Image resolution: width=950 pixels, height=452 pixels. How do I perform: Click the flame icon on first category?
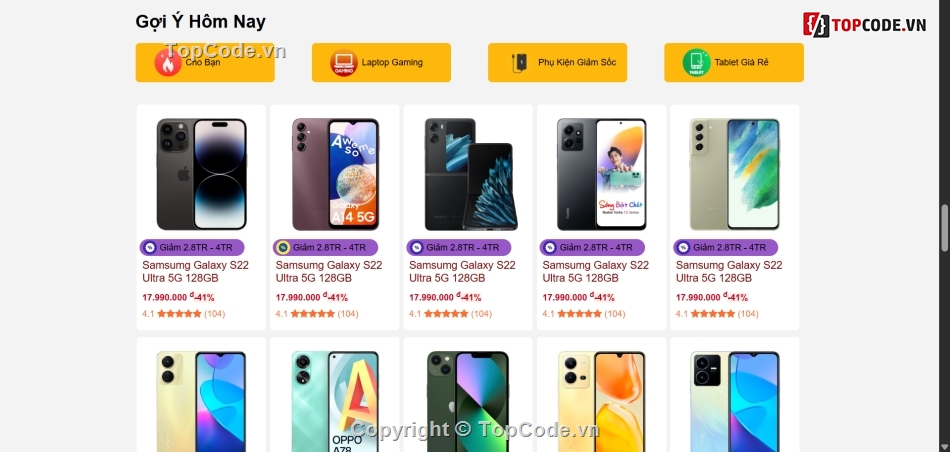[168, 62]
